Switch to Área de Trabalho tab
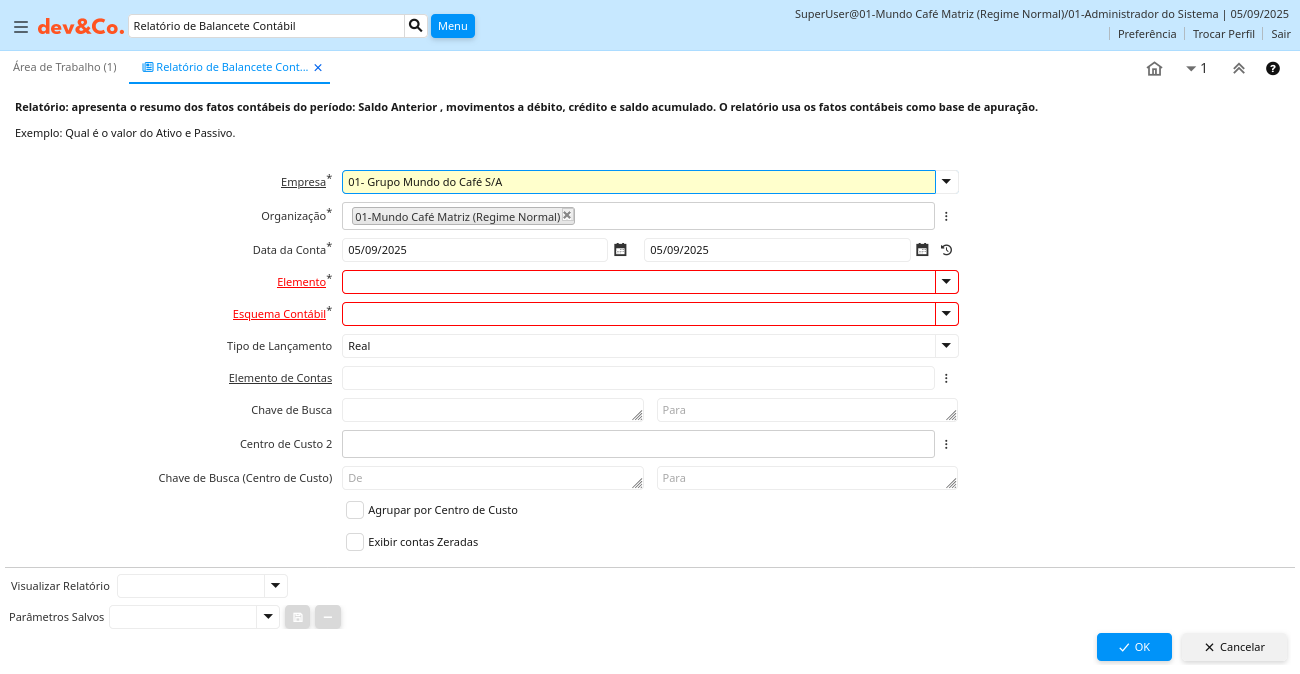1300x674 pixels. pos(64,67)
